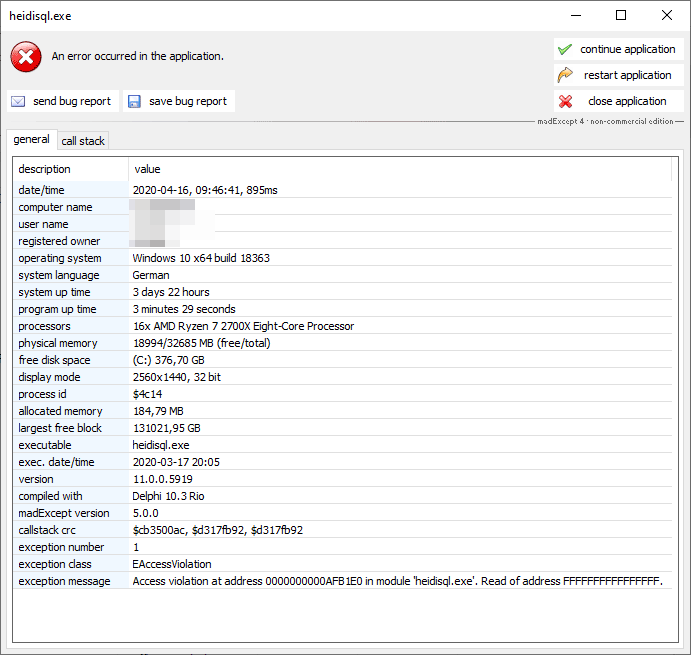Click '18994/32685 MB (free/total)' value
Viewport: 691px width, 655px height.
(202, 343)
